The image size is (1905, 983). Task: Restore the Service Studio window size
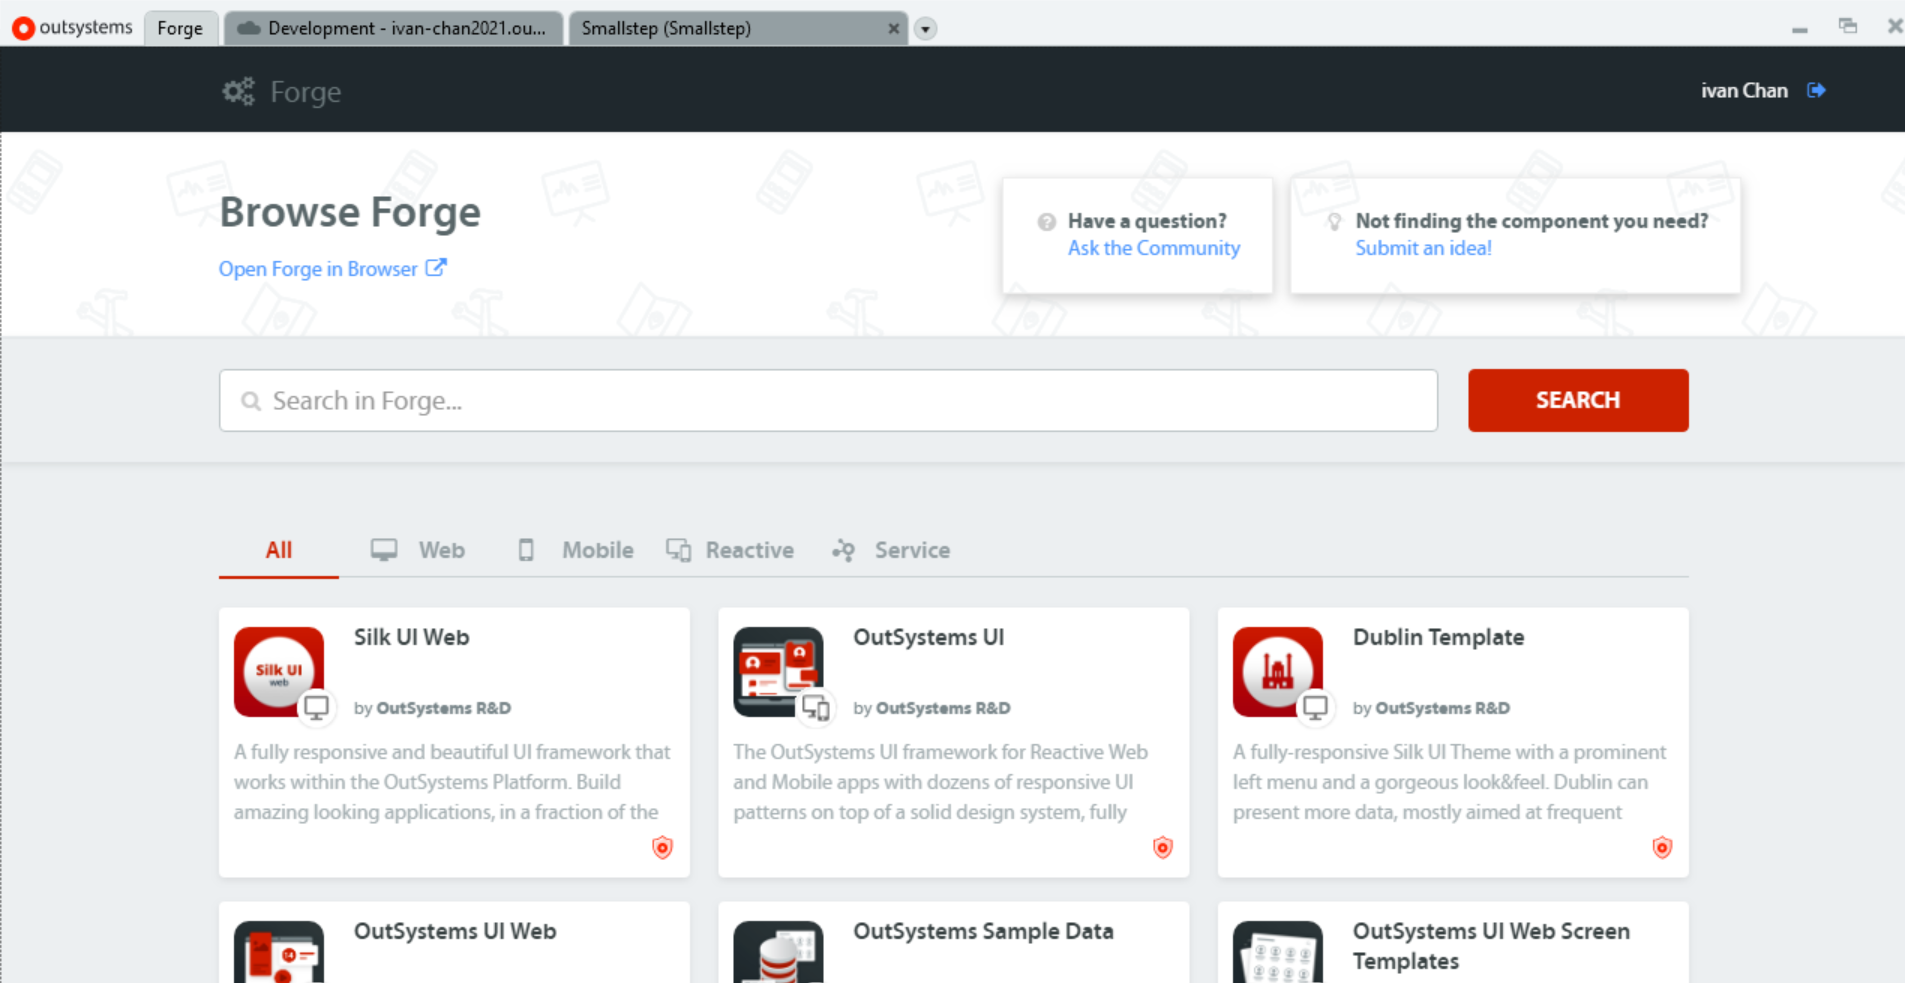(x=1848, y=27)
